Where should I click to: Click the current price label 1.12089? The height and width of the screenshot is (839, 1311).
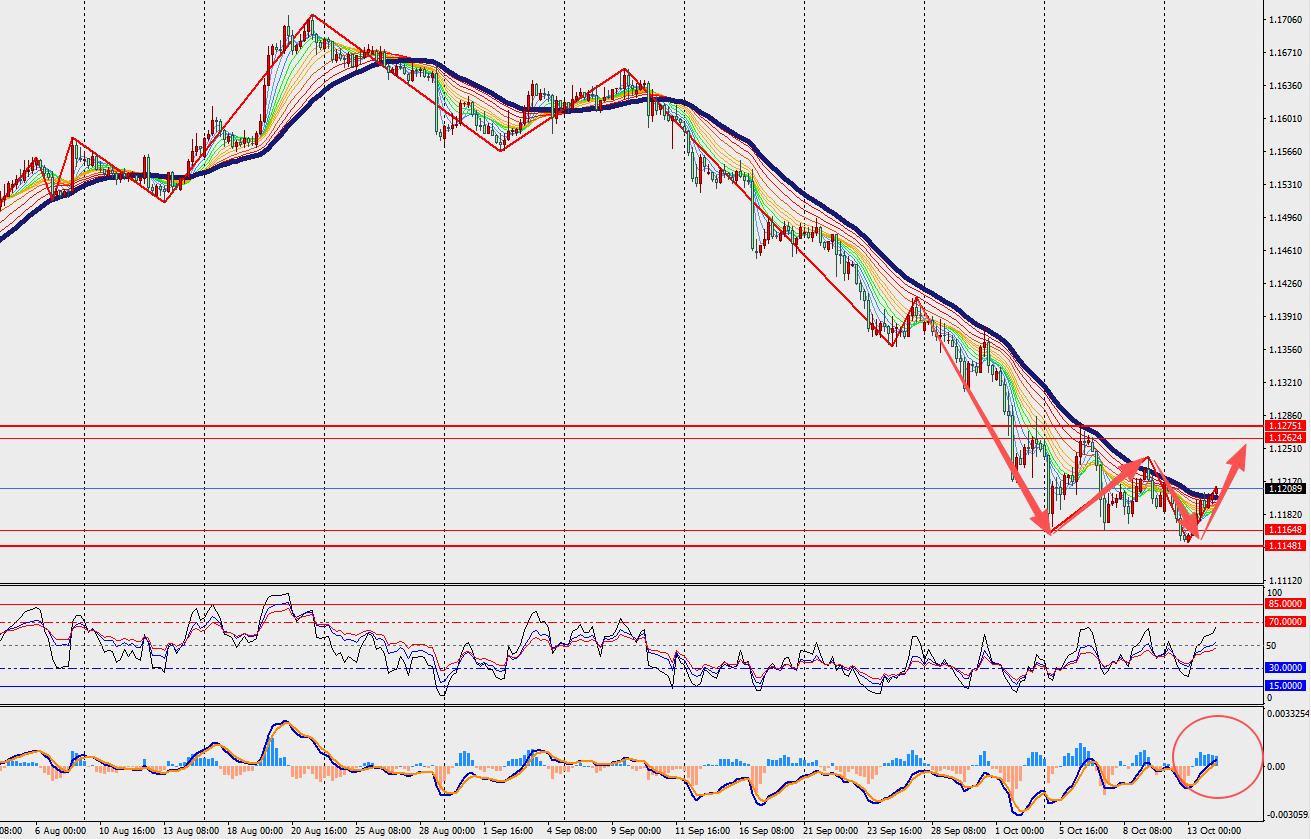coord(1284,488)
